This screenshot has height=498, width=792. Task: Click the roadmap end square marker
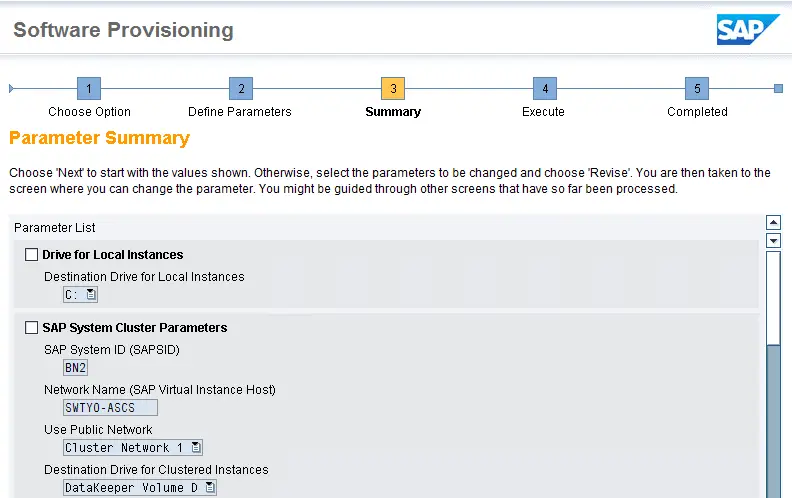click(778, 89)
